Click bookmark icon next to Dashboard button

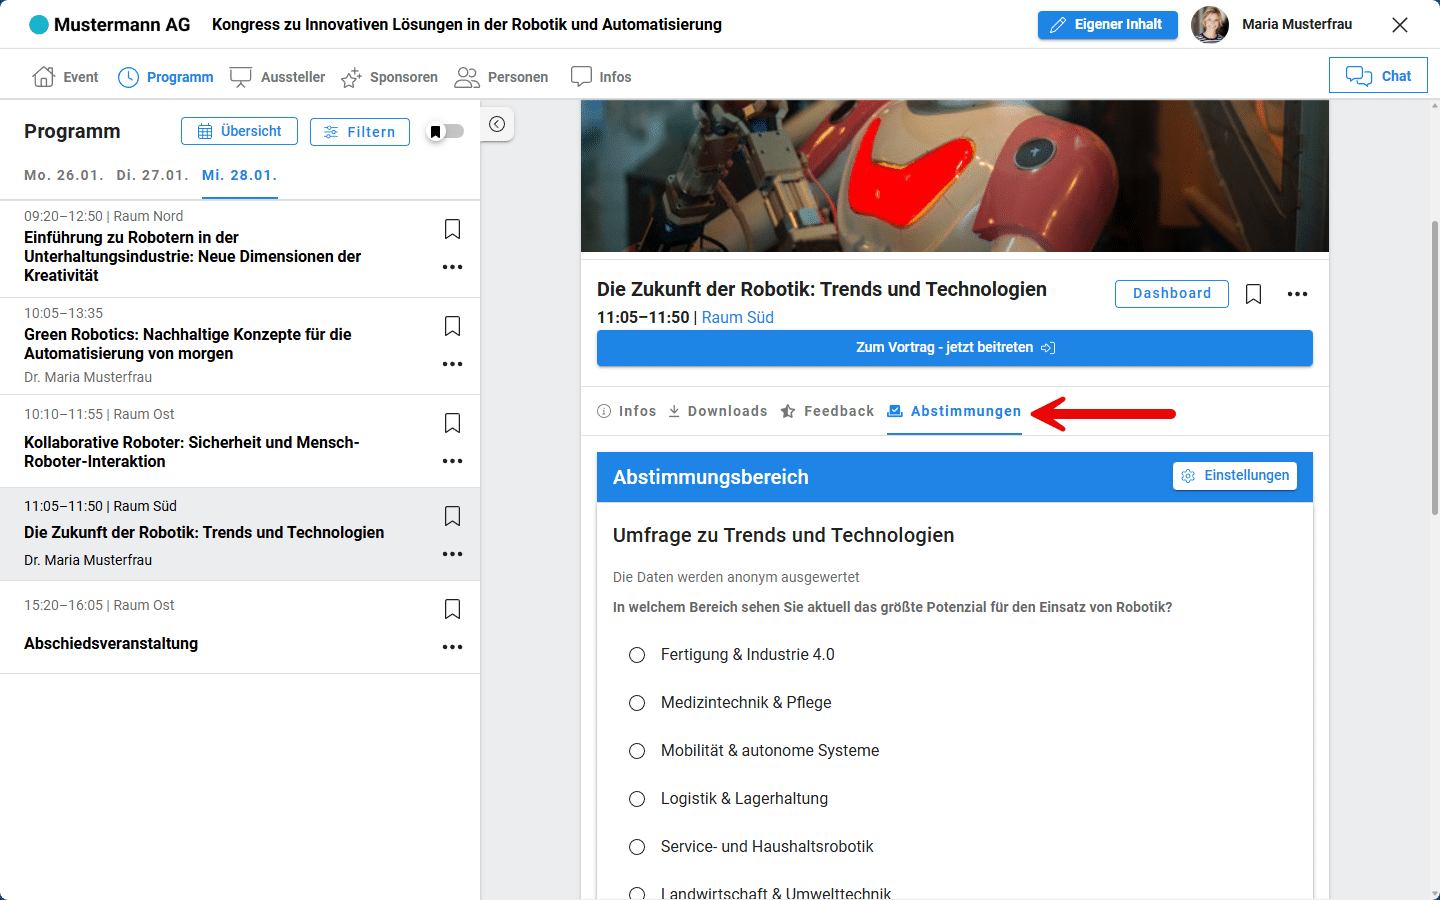[1253, 294]
